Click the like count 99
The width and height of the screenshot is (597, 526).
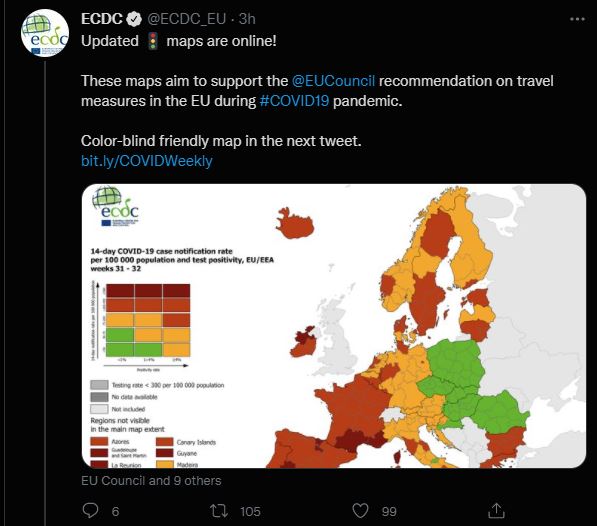[389, 512]
